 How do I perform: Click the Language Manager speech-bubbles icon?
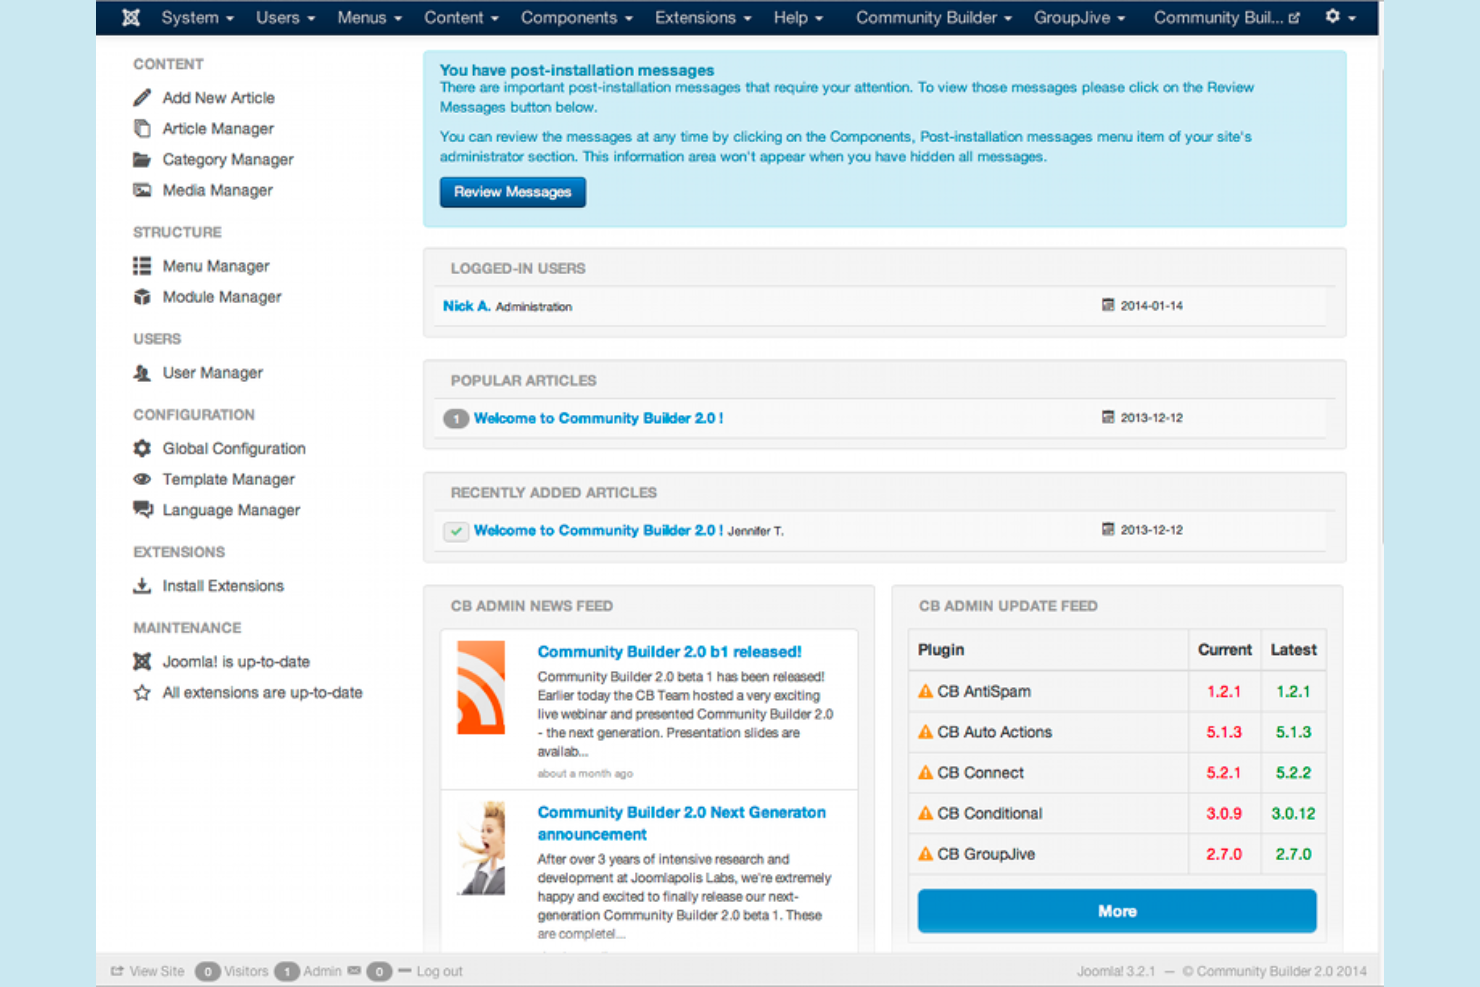tap(142, 510)
